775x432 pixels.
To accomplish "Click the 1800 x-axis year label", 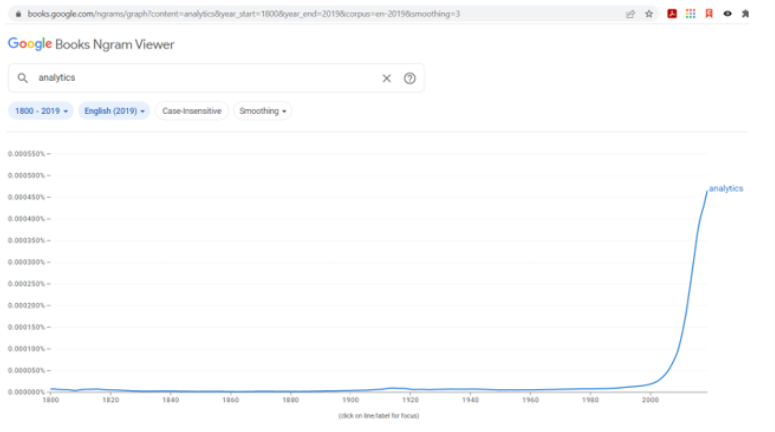I will pos(50,400).
